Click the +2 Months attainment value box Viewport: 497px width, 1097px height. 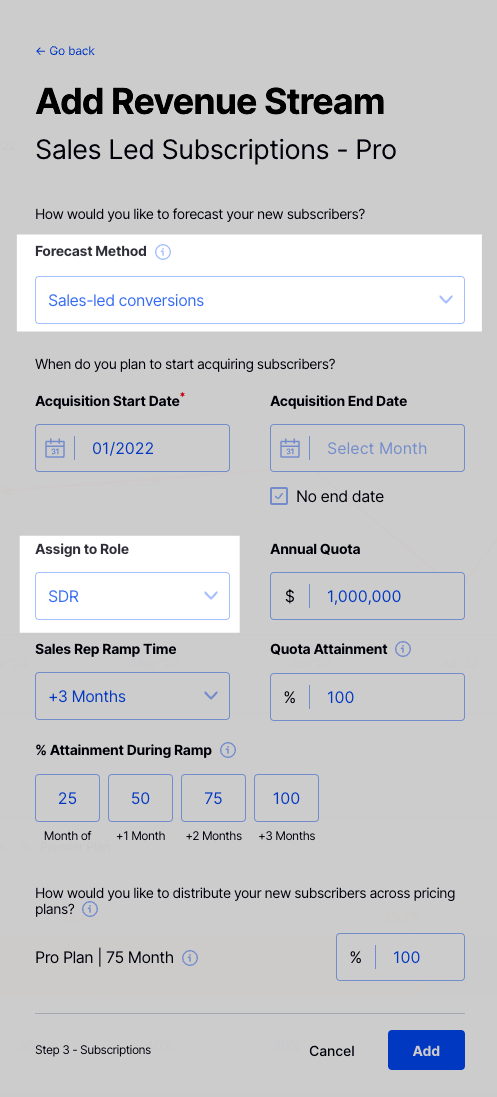pyautogui.click(x=214, y=798)
